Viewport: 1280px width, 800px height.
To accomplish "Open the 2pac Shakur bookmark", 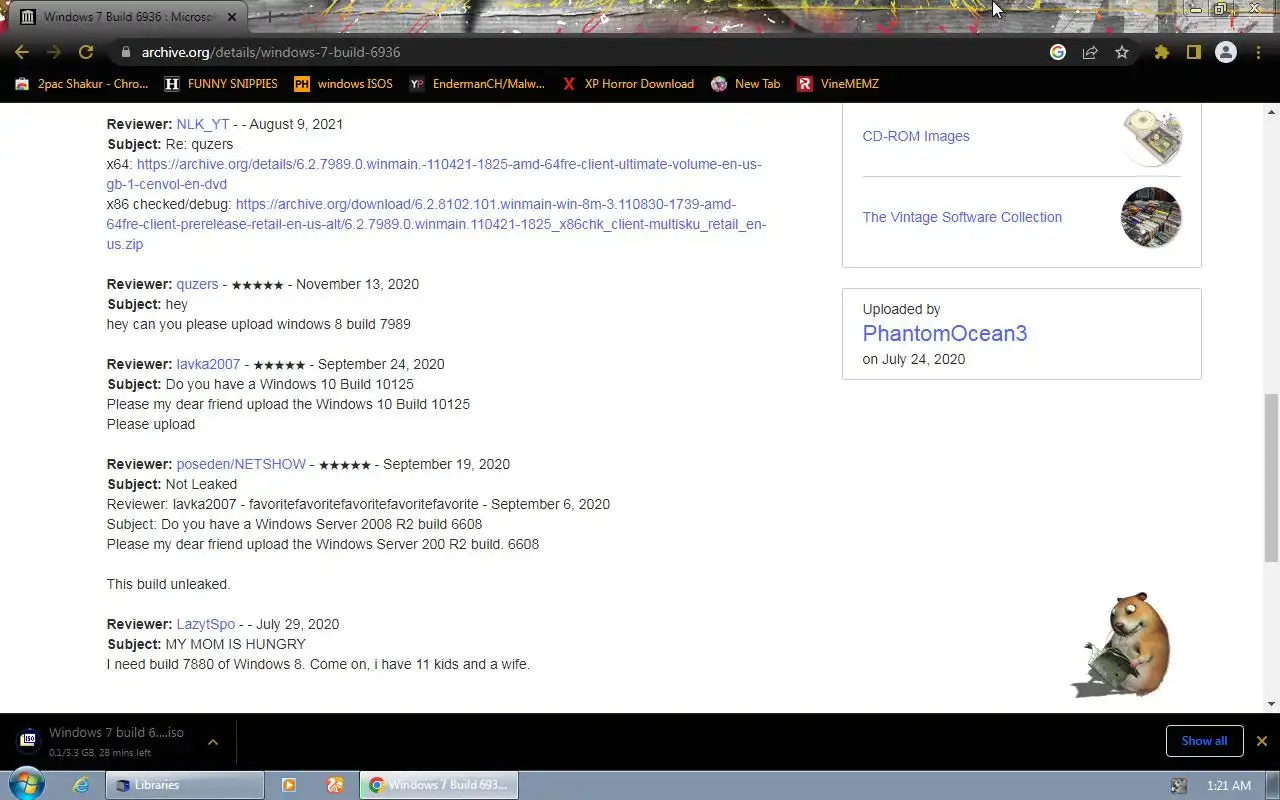I will [82, 84].
